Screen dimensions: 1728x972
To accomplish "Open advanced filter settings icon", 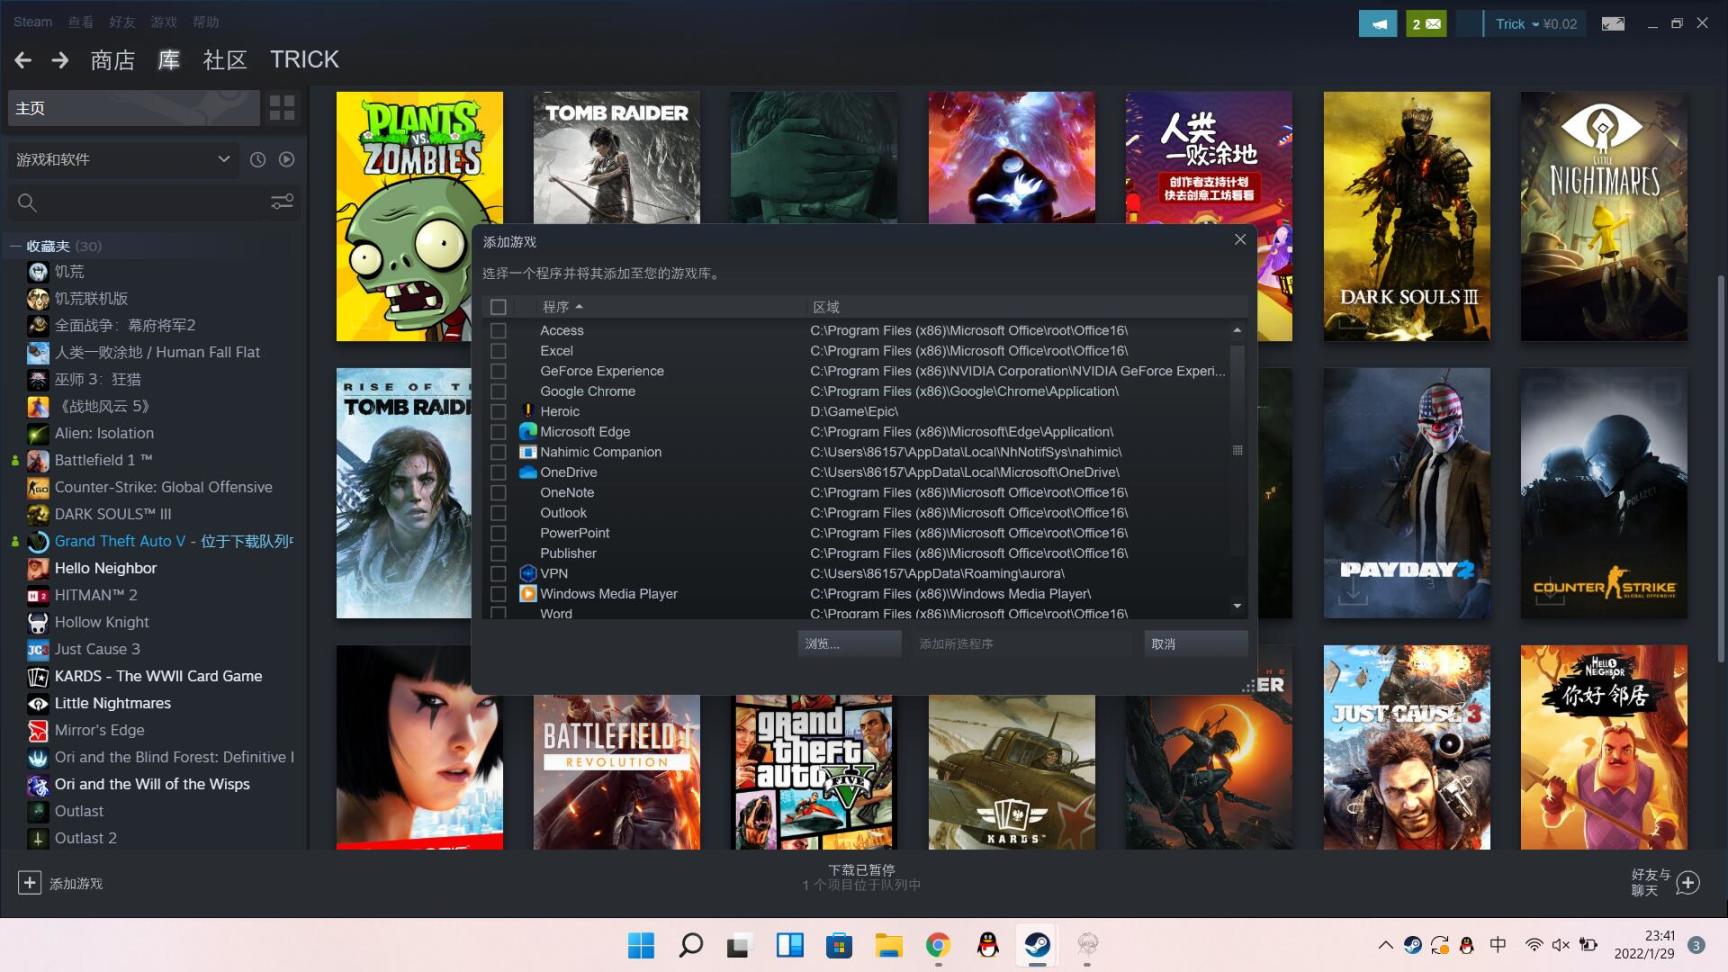I will coord(282,202).
